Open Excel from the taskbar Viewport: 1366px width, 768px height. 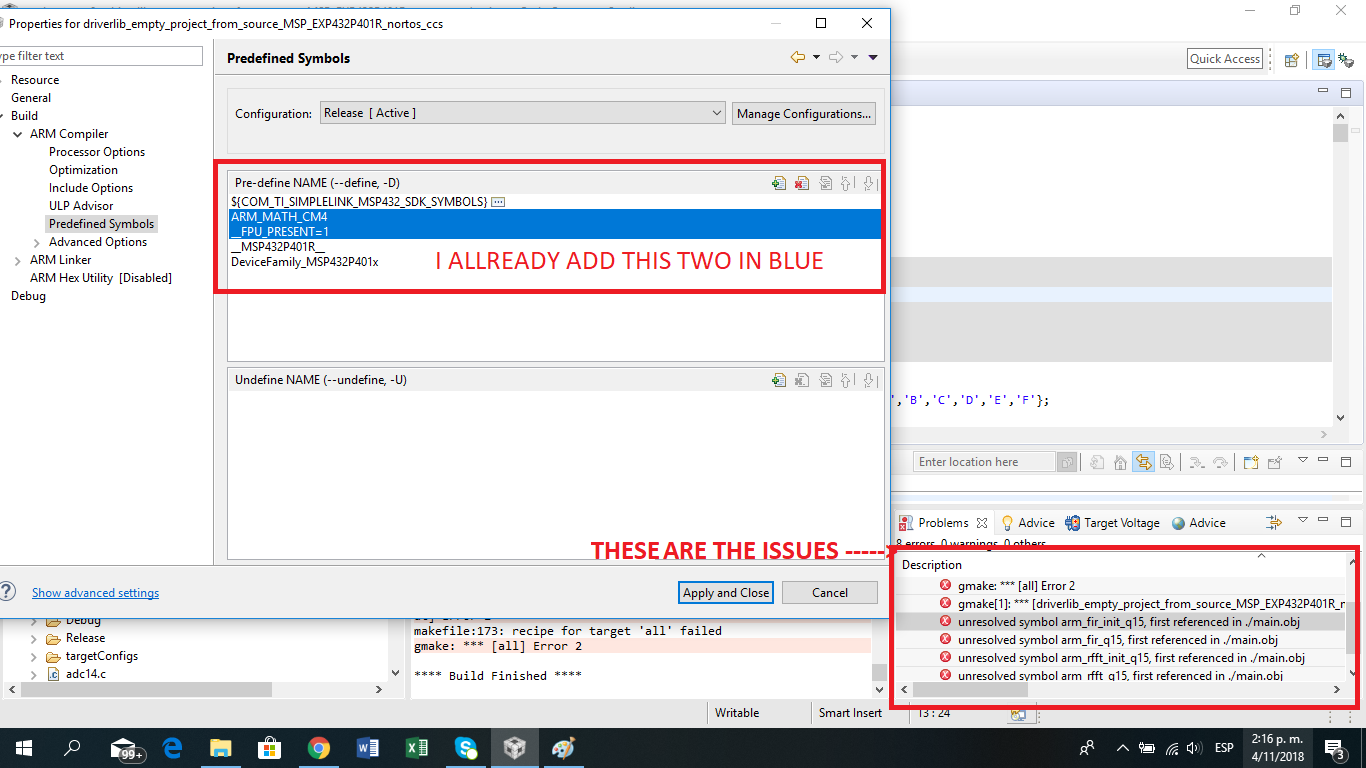point(417,748)
